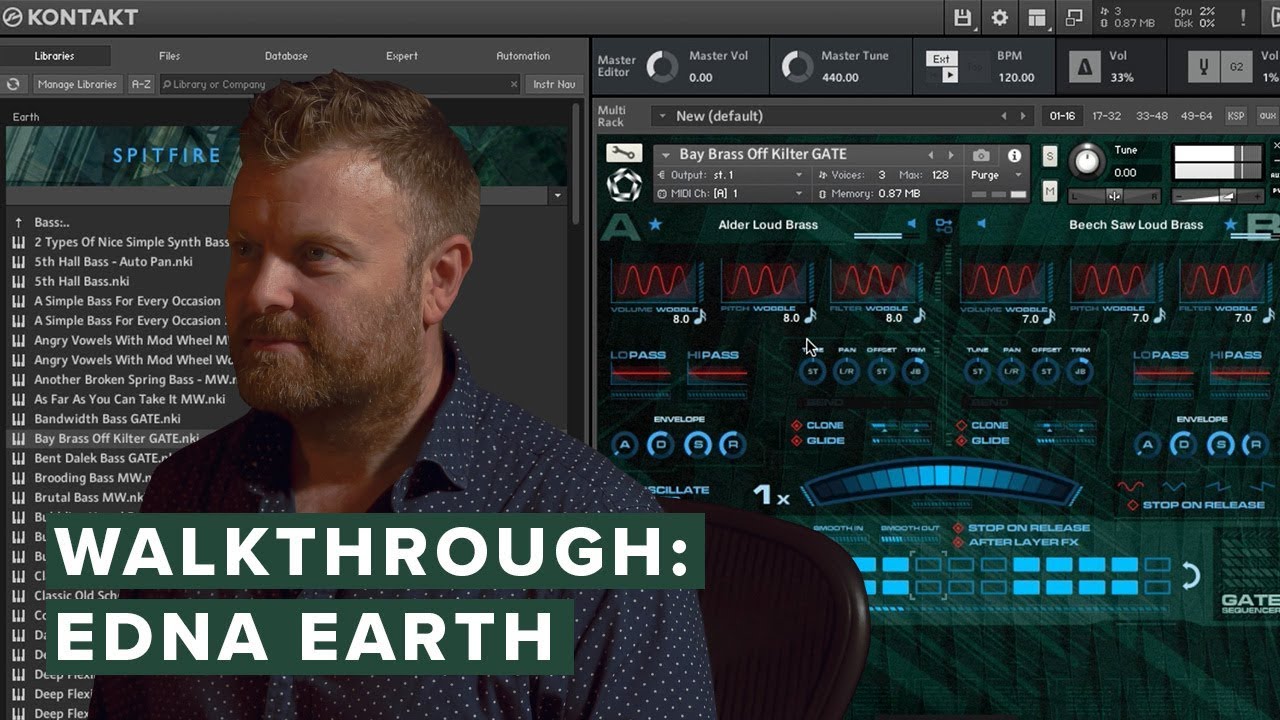1280x720 pixels.
Task: Click the star beside Alder Loud Brass
Action: coord(656,224)
